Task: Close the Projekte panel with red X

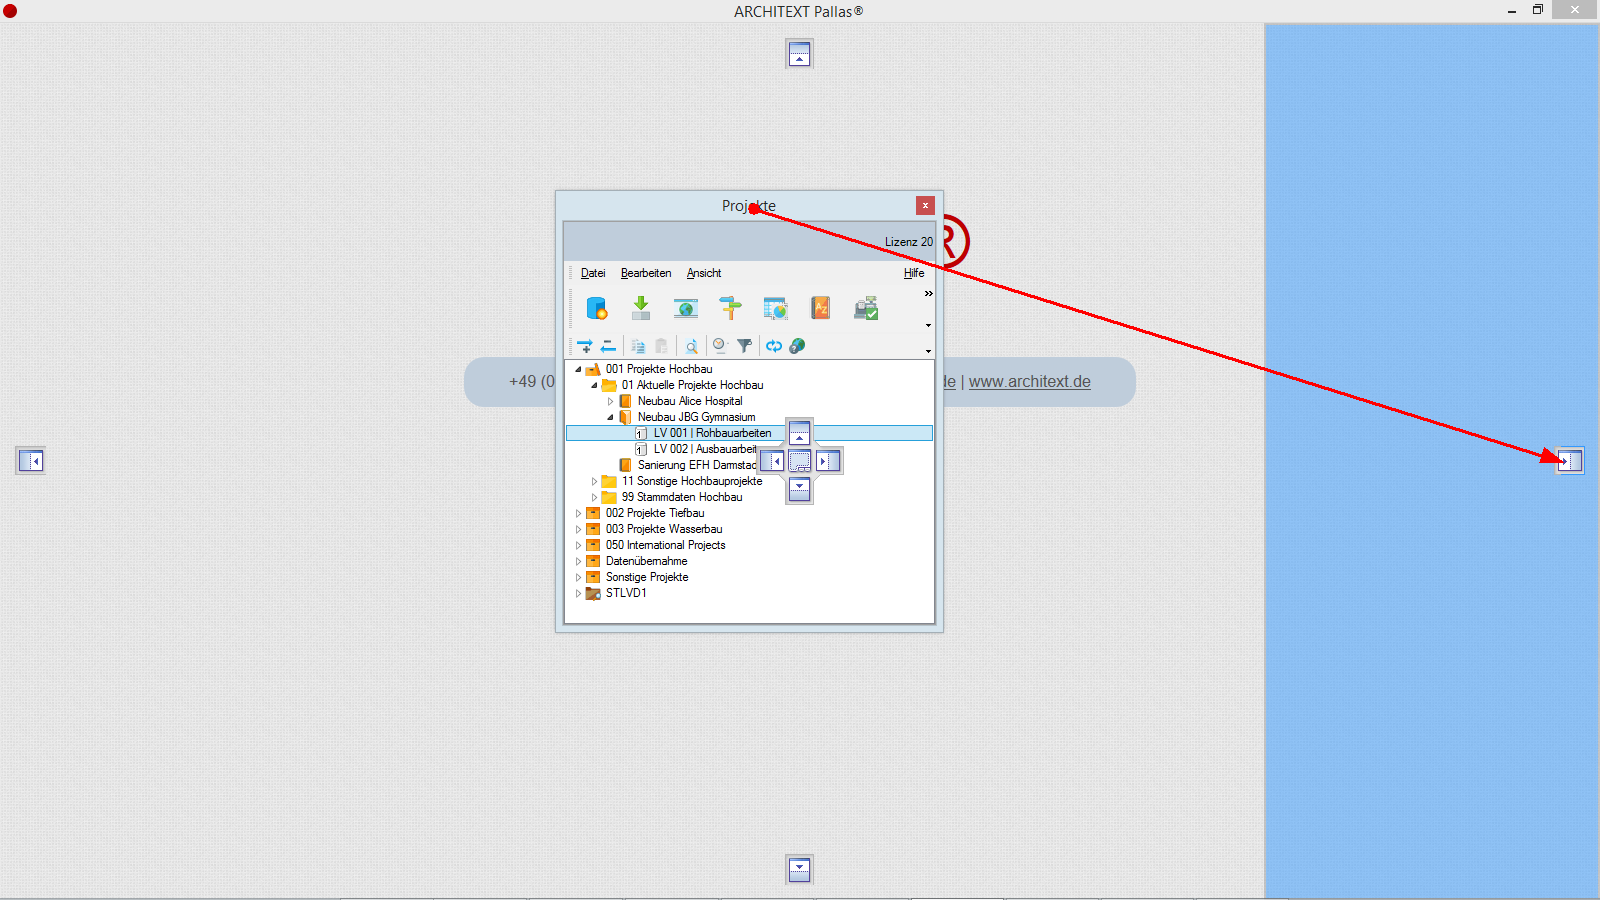Action: pos(925,205)
